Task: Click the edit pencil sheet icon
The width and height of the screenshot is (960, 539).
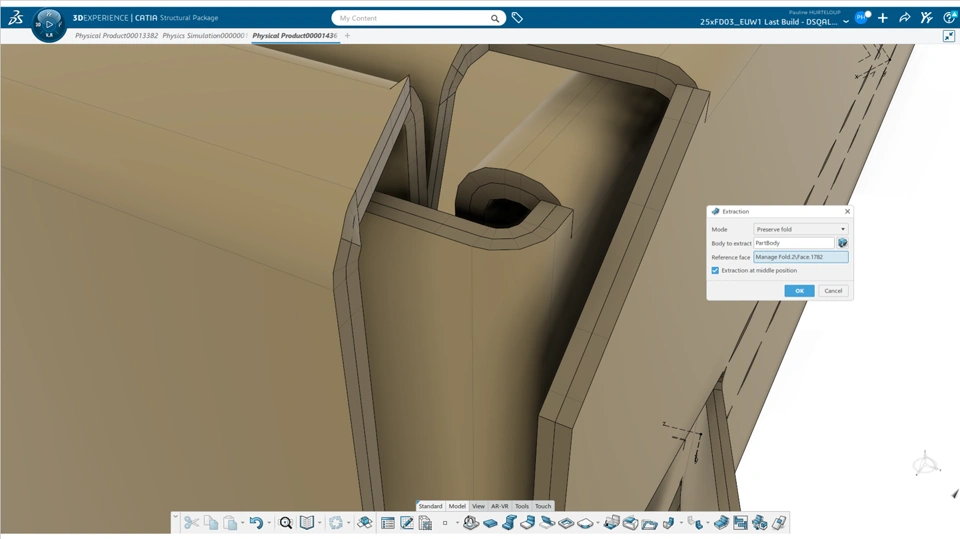Action: pos(407,522)
